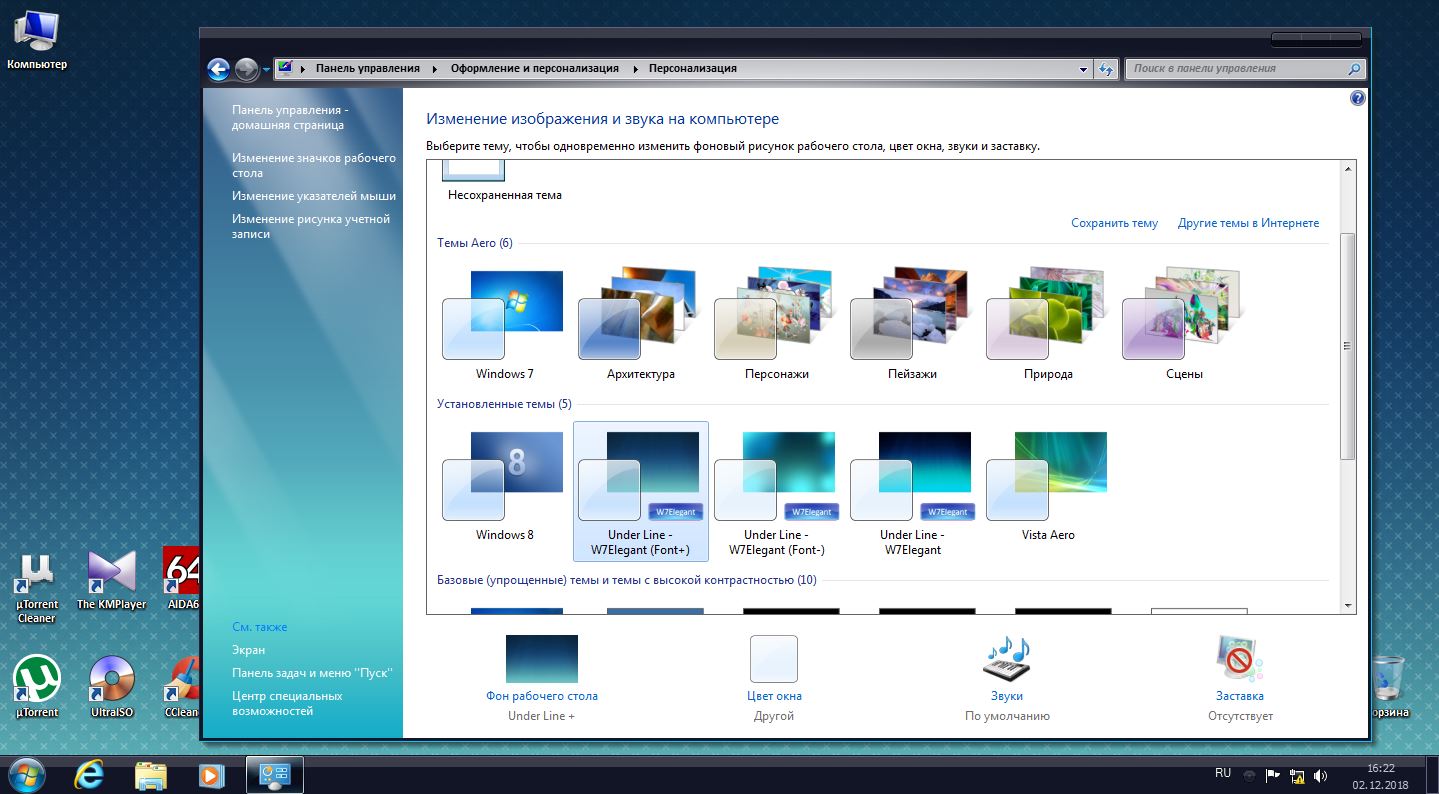The image size is (1439, 794).
Task: Open 'Изменение значков рабочего стола' link
Action: pos(314,165)
